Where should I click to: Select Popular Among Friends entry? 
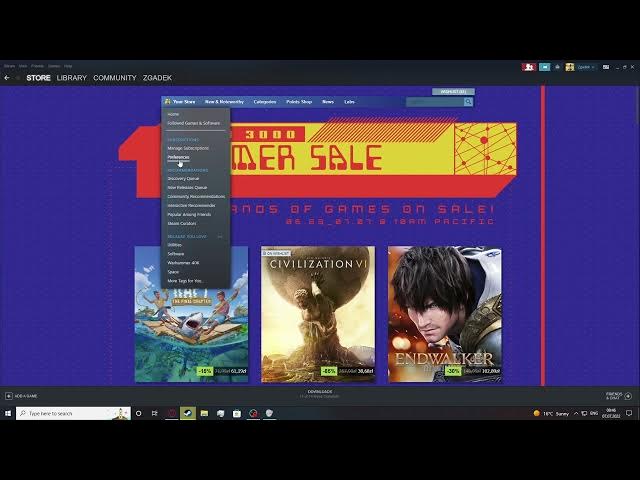pyautogui.click(x=189, y=214)
